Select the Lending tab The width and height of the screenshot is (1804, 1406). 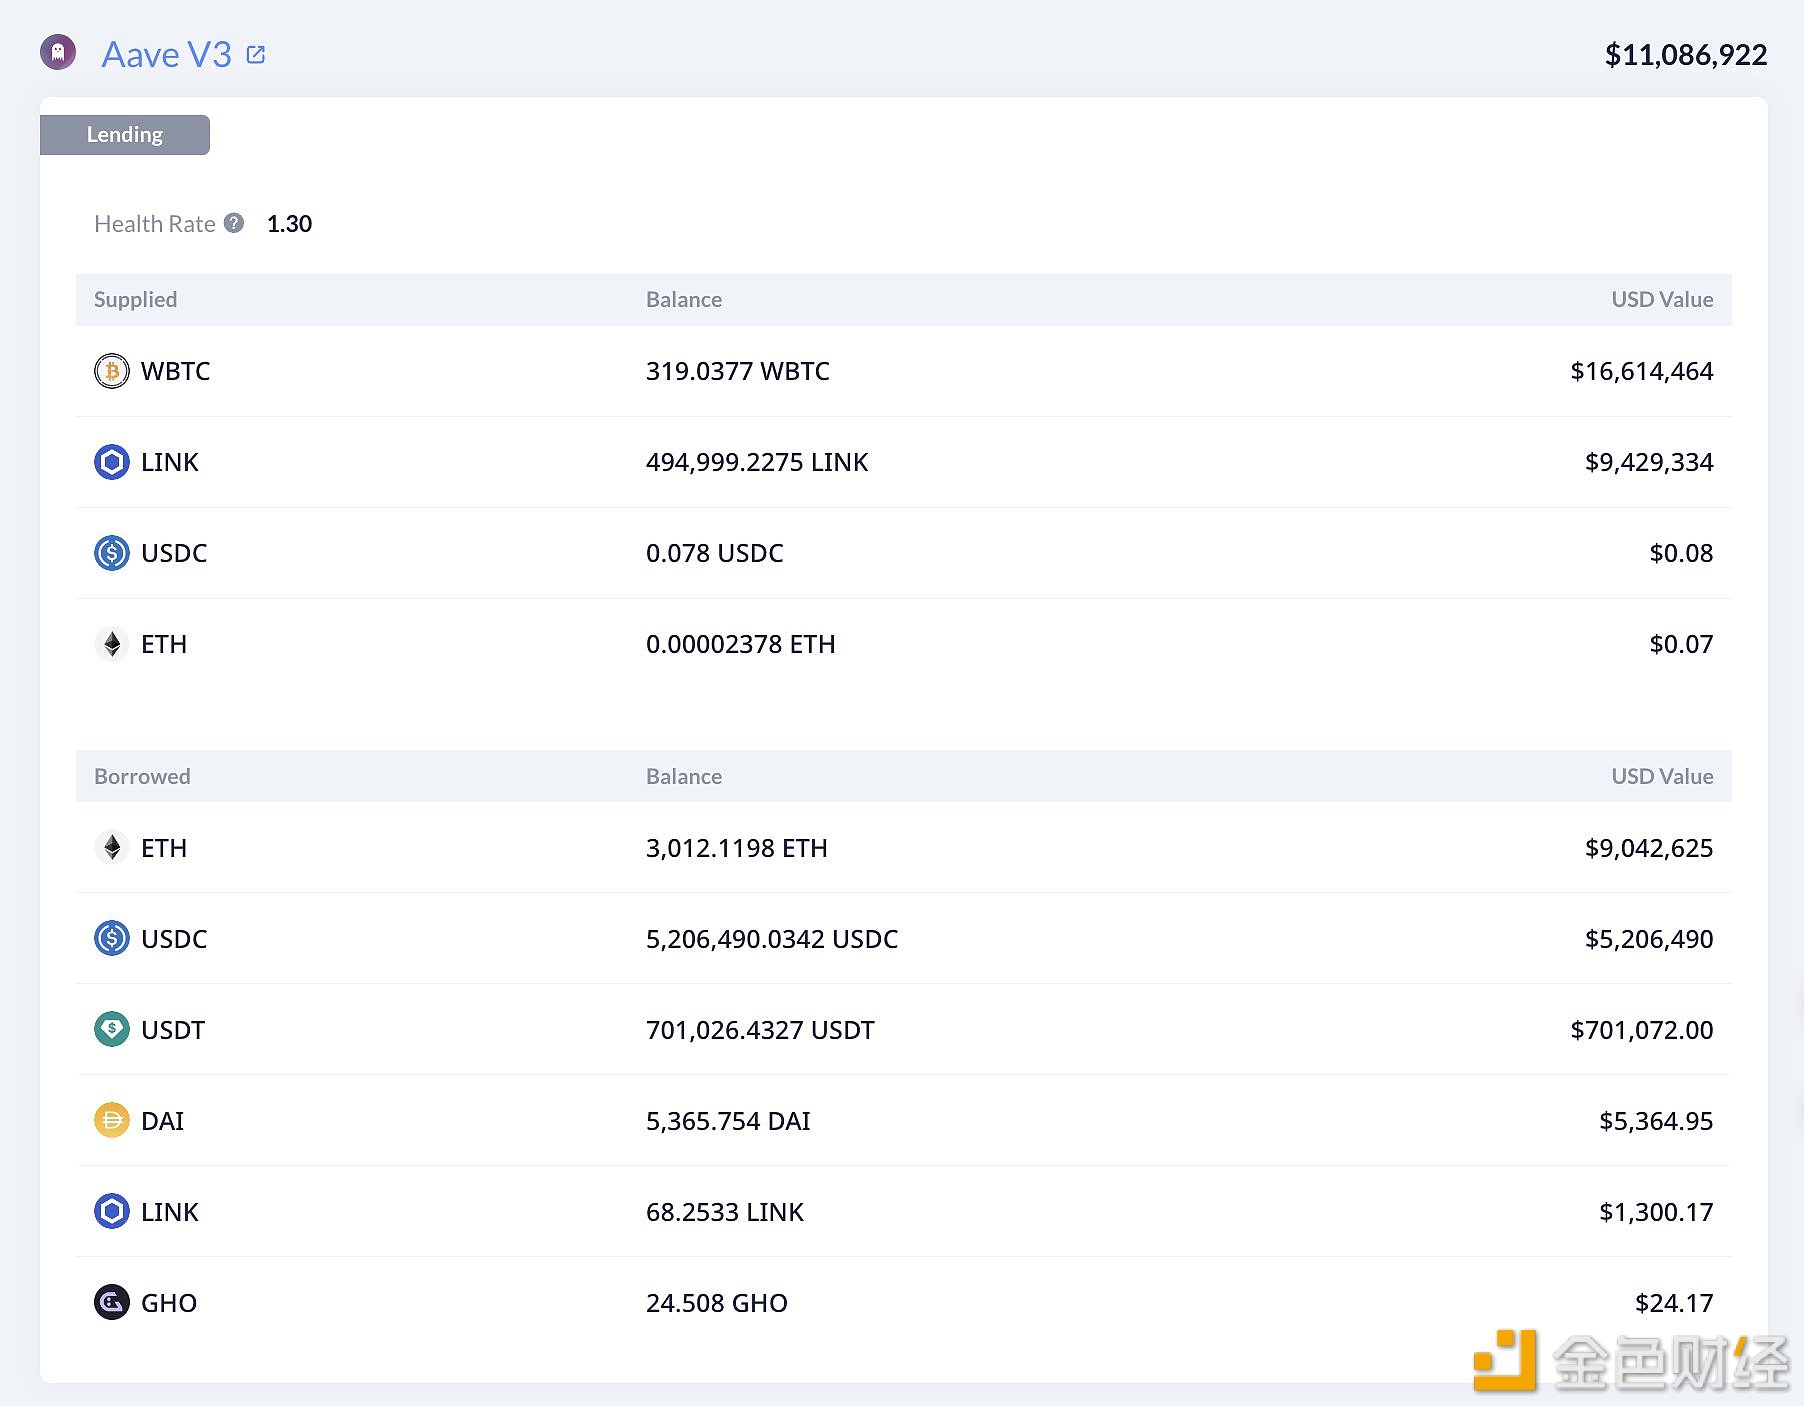(x=125, y=135)
